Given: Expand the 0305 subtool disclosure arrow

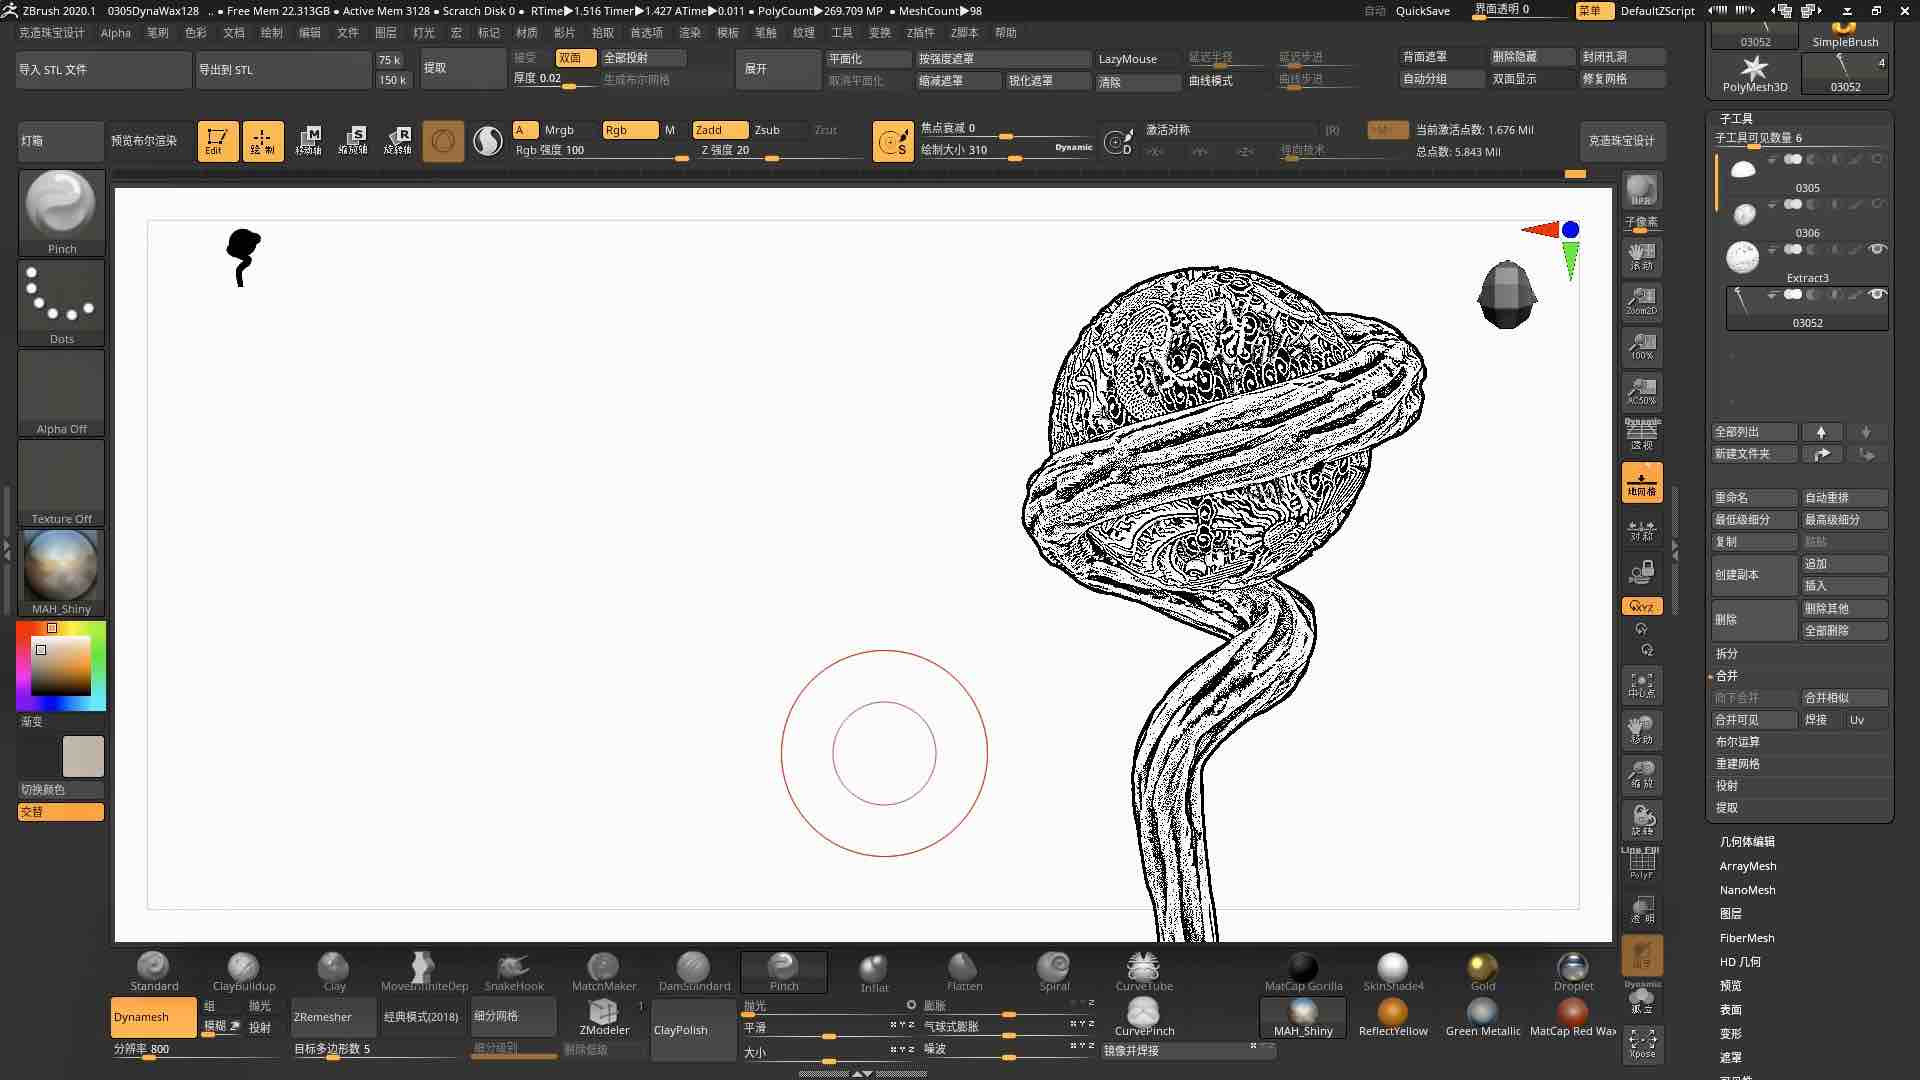Looking at the screenshot, I should tap(1772, 159).
